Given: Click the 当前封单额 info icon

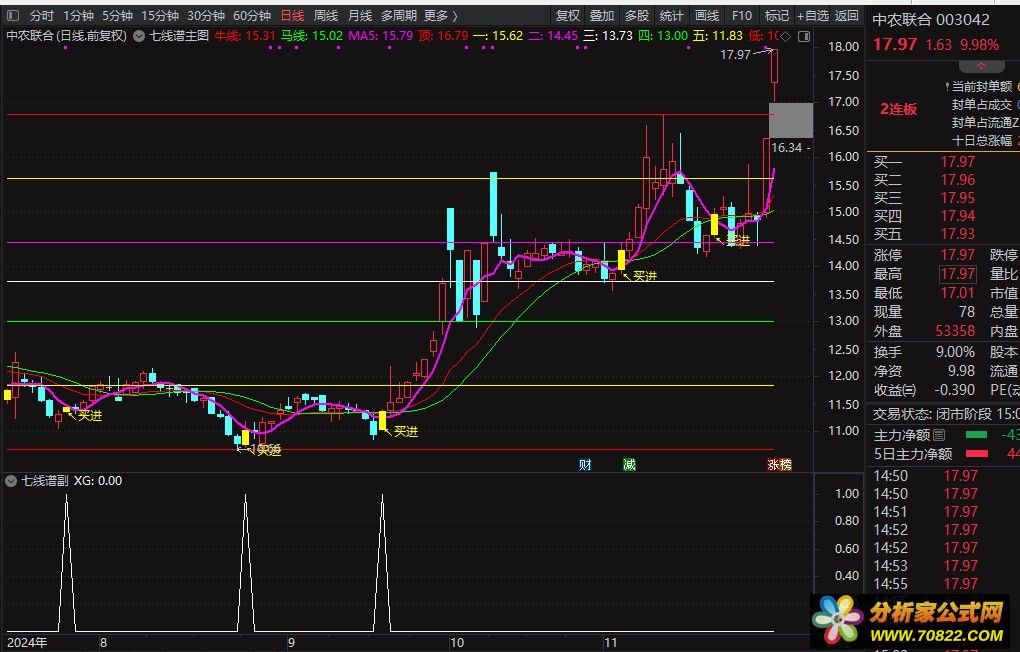Looking at the screenshot, I should (x=947, y=87).
